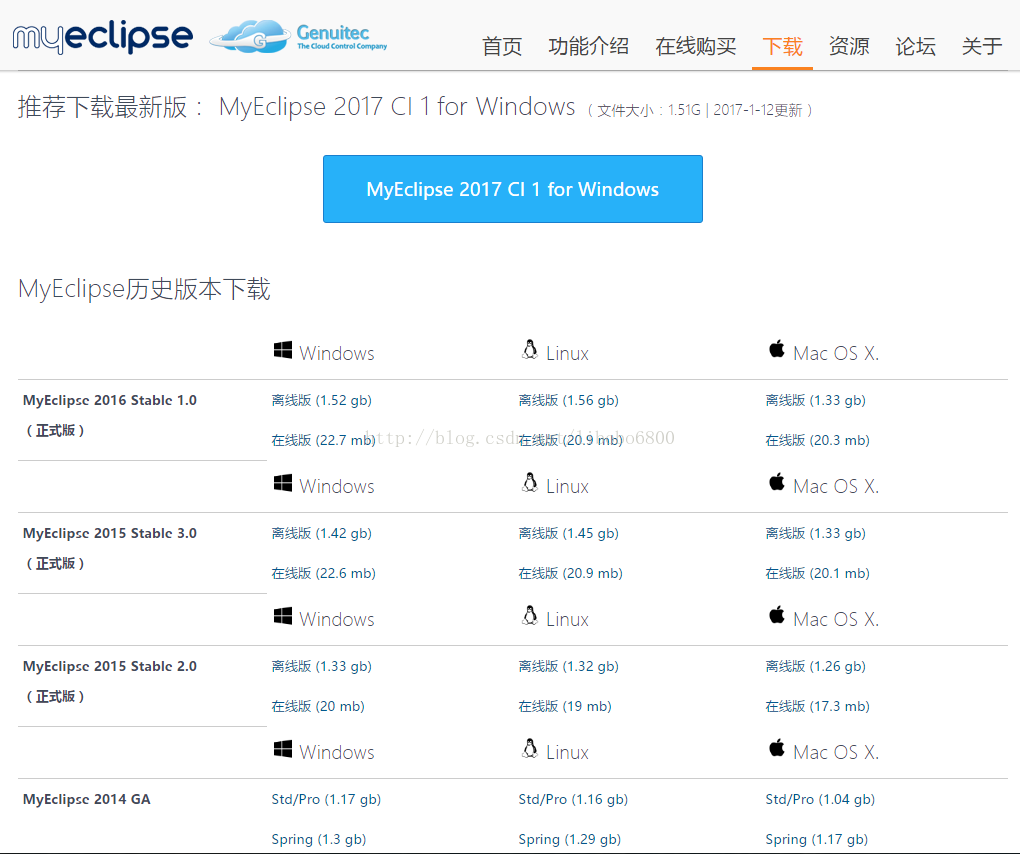
Task: Download 2014 GA Linux Std/Pro (1.16 gb)
Action: (573, 799)
